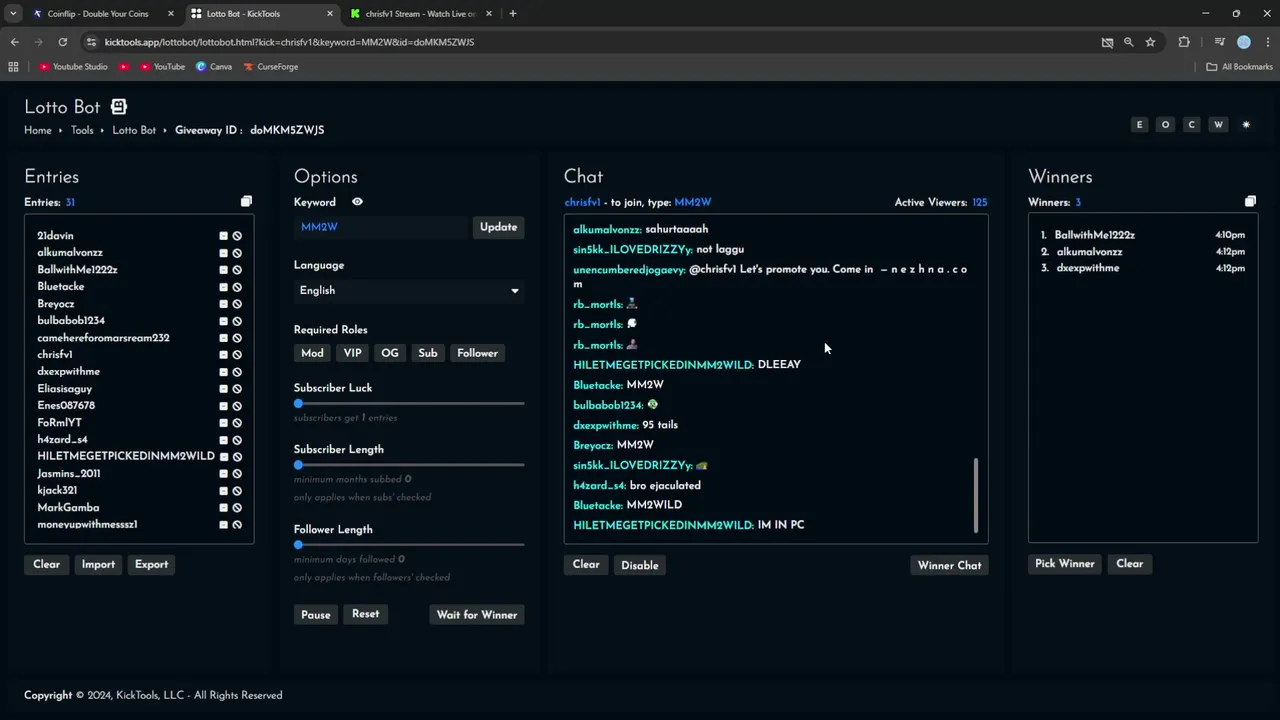This screenshot has height=720, width=1280.
Task: Export the entries list
Action: pyautogui.click(x=151, y=565)
